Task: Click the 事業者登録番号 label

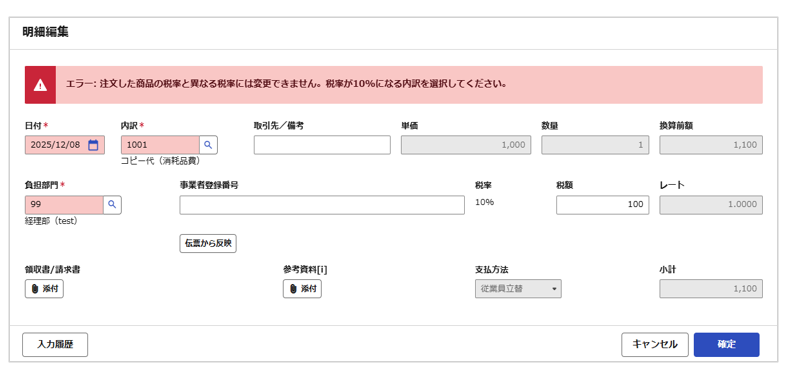Action: 209,185
